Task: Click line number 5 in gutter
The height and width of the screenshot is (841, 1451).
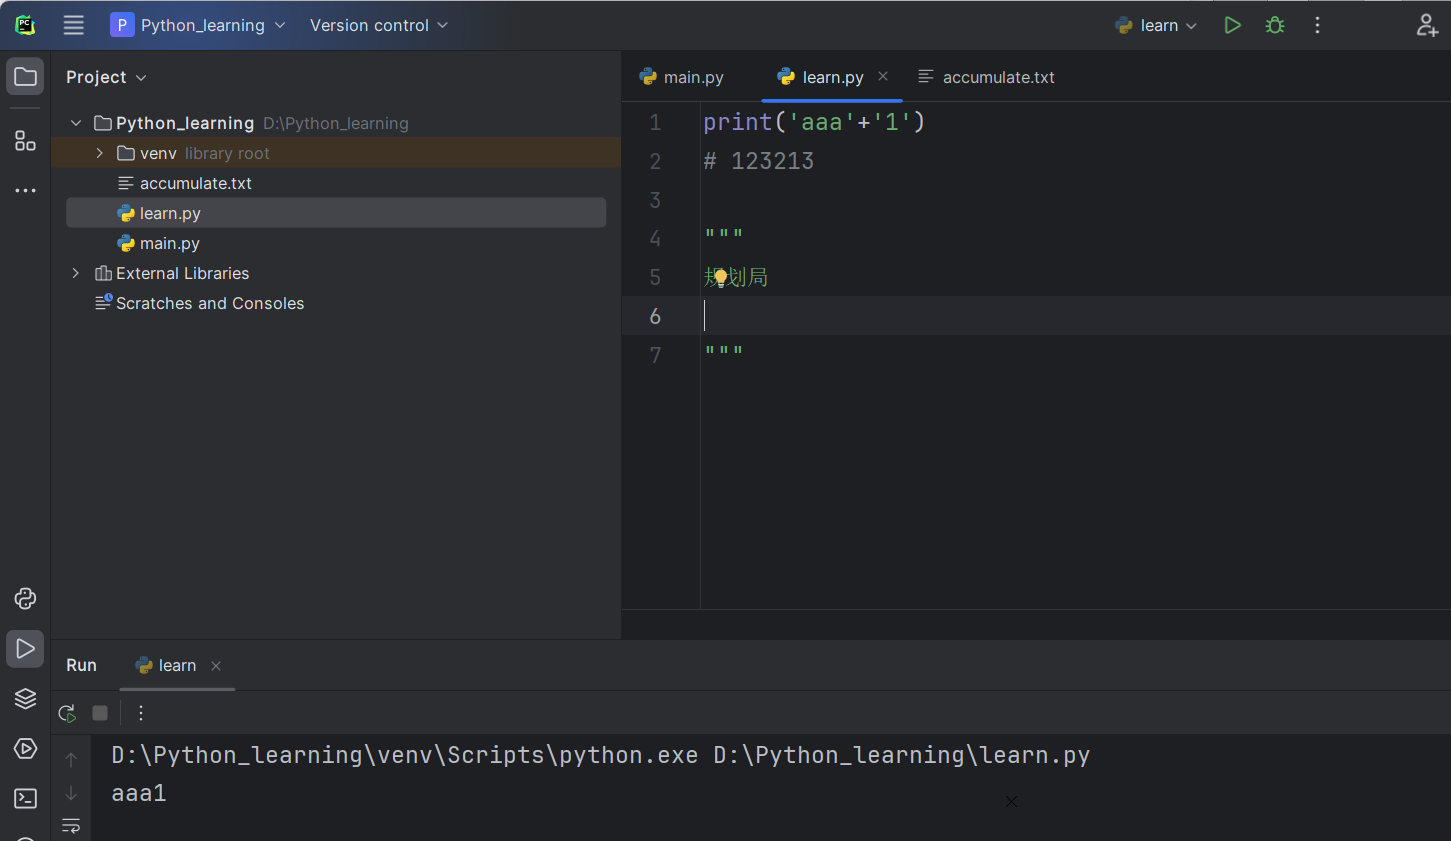Action: click(655, 277)
